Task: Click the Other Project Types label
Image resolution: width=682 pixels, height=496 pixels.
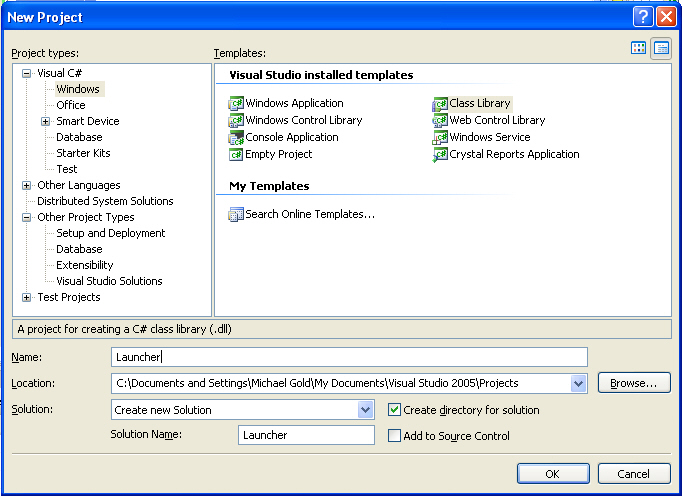Action: click(86, 217)
